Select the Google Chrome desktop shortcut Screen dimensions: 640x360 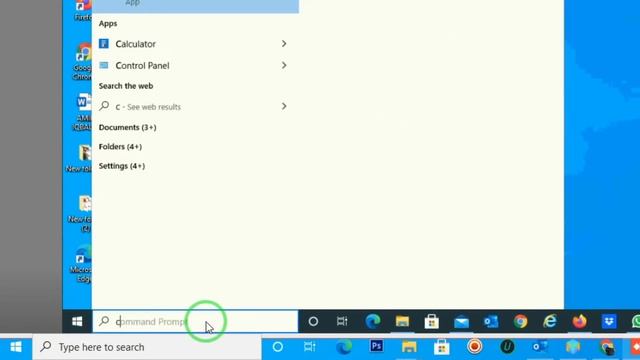tap(82, 61)
